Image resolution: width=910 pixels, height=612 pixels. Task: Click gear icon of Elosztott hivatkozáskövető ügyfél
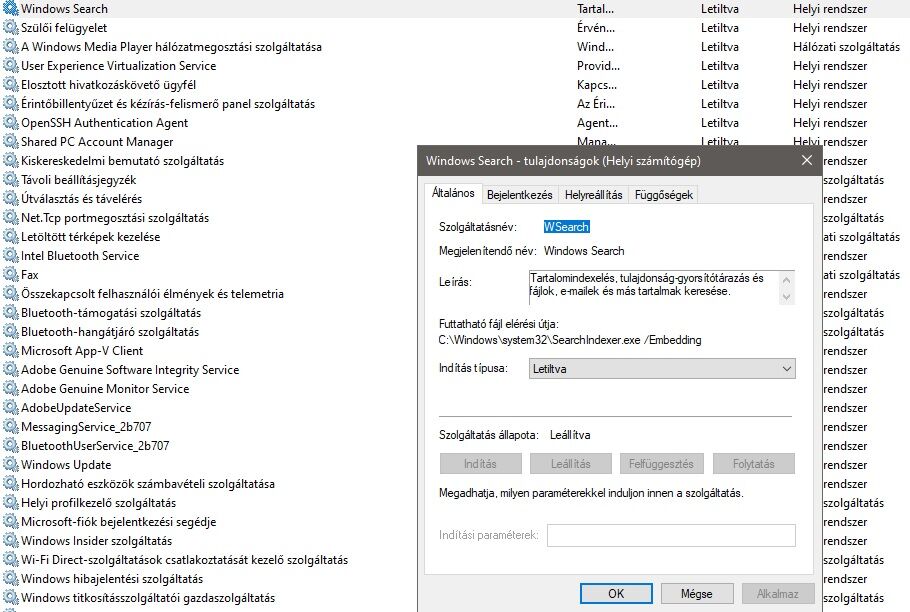click(x=10, y=85)
